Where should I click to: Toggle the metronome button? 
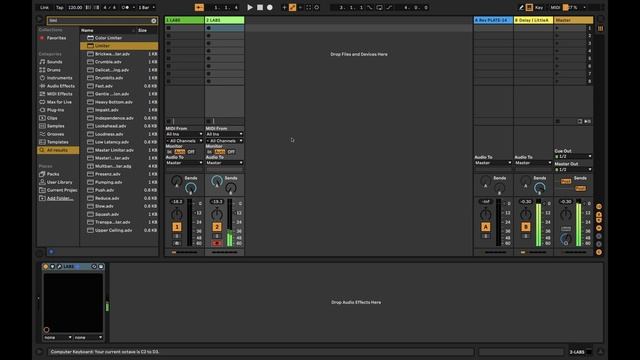[x=126, y=7]
